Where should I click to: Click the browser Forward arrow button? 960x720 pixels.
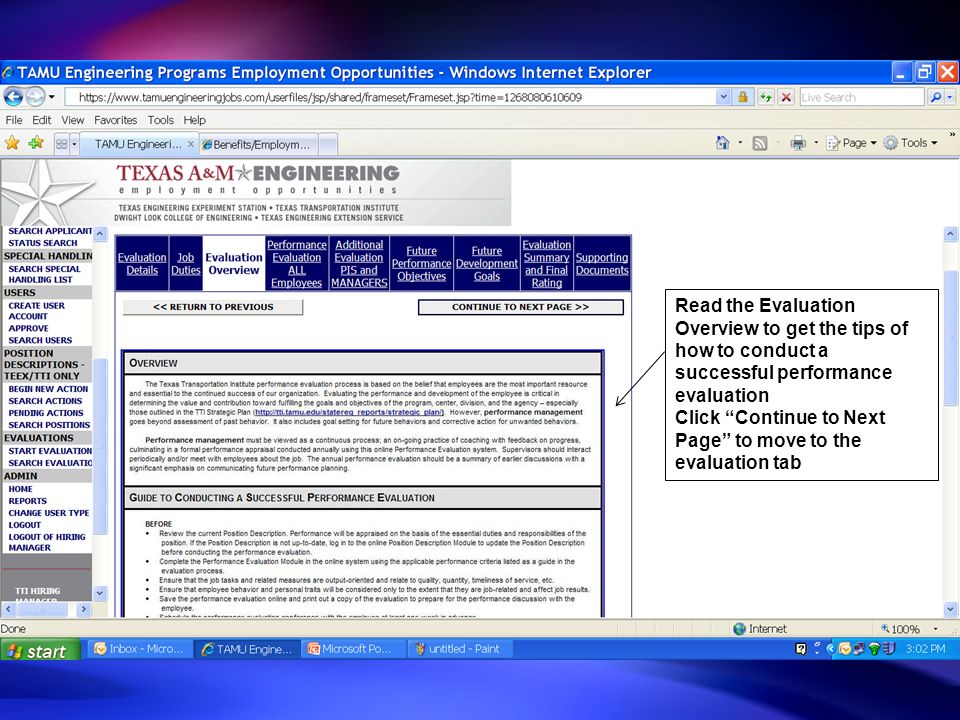[x=35, y=97]
